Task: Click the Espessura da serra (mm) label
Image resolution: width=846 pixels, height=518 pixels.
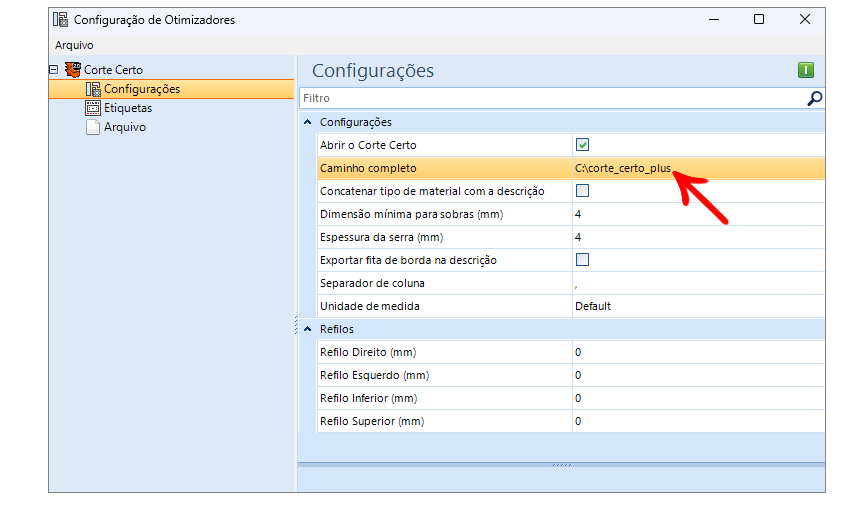Action: click(381, 237)
